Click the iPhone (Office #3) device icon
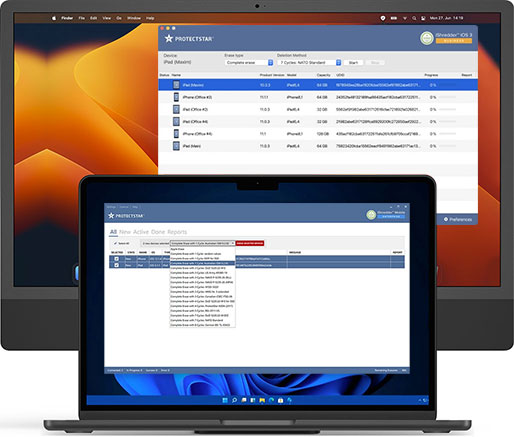 (x=176, y=97)
